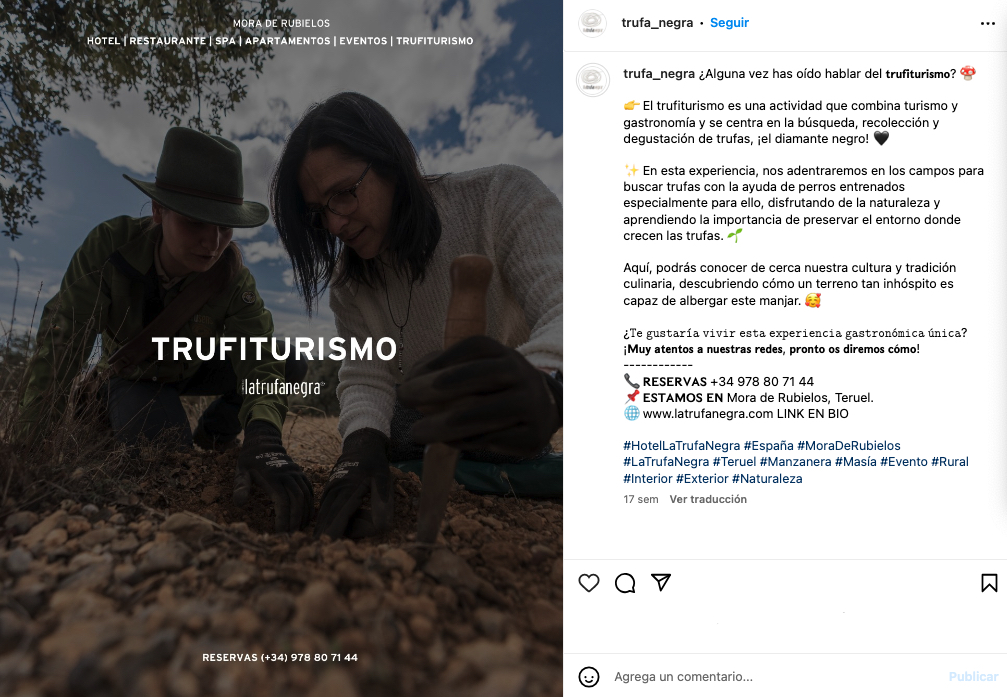
Task: Open the #Naturaleza hashtag link
Action: pyautogui.click(x=767, y=479)
